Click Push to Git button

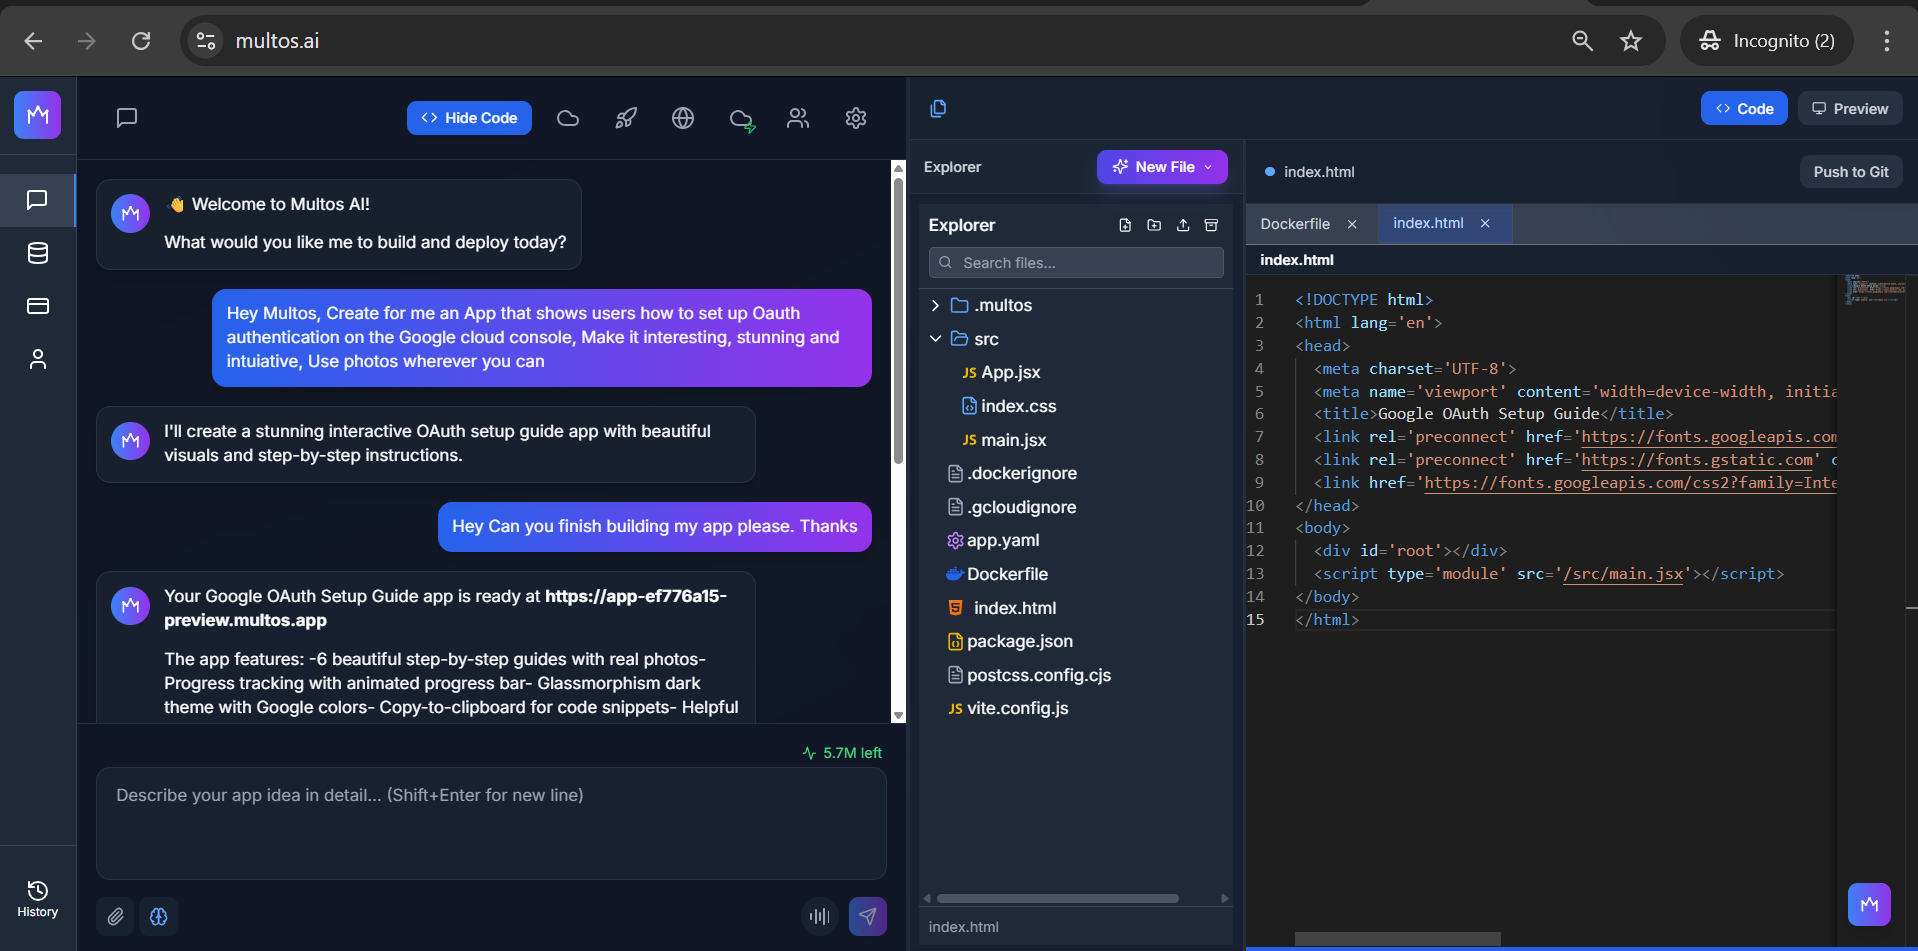1851,172
